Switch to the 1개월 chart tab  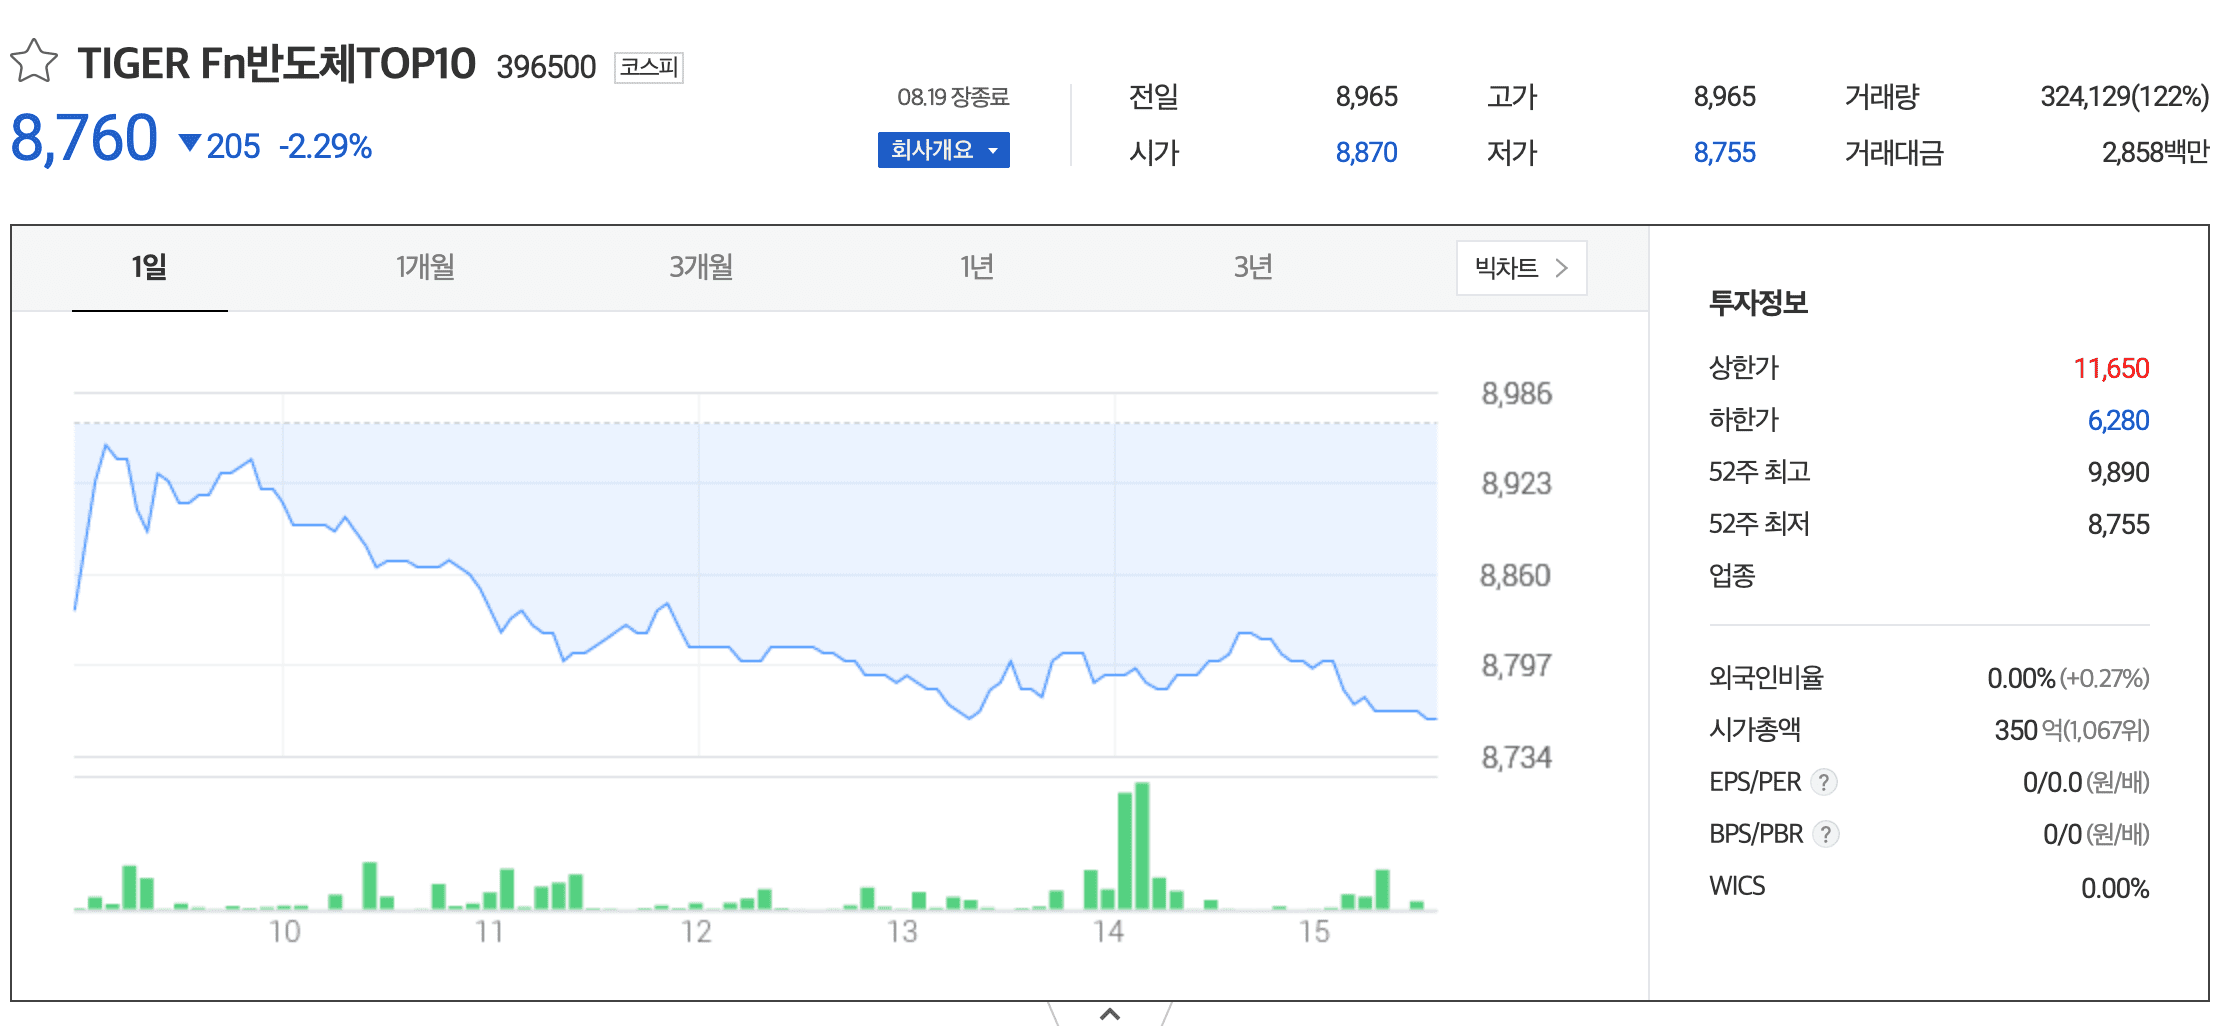click(424, 267)
